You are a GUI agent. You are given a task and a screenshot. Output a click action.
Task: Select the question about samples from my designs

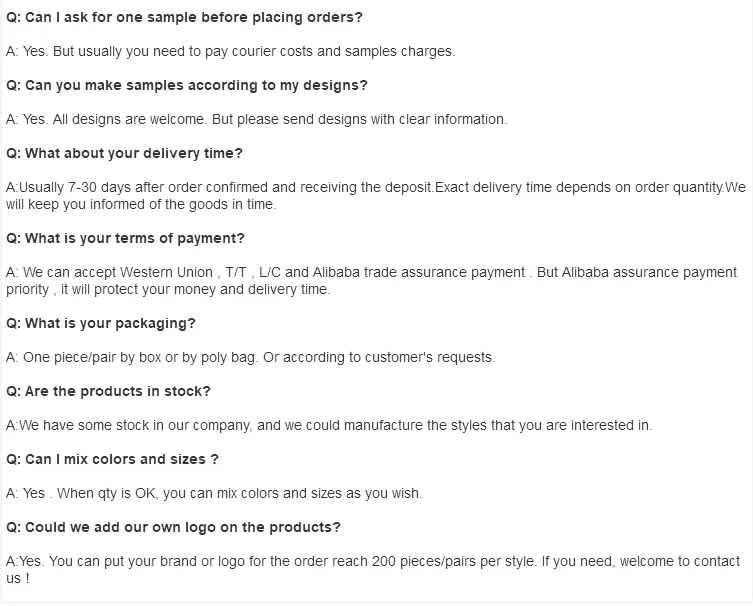coord(187,85)
